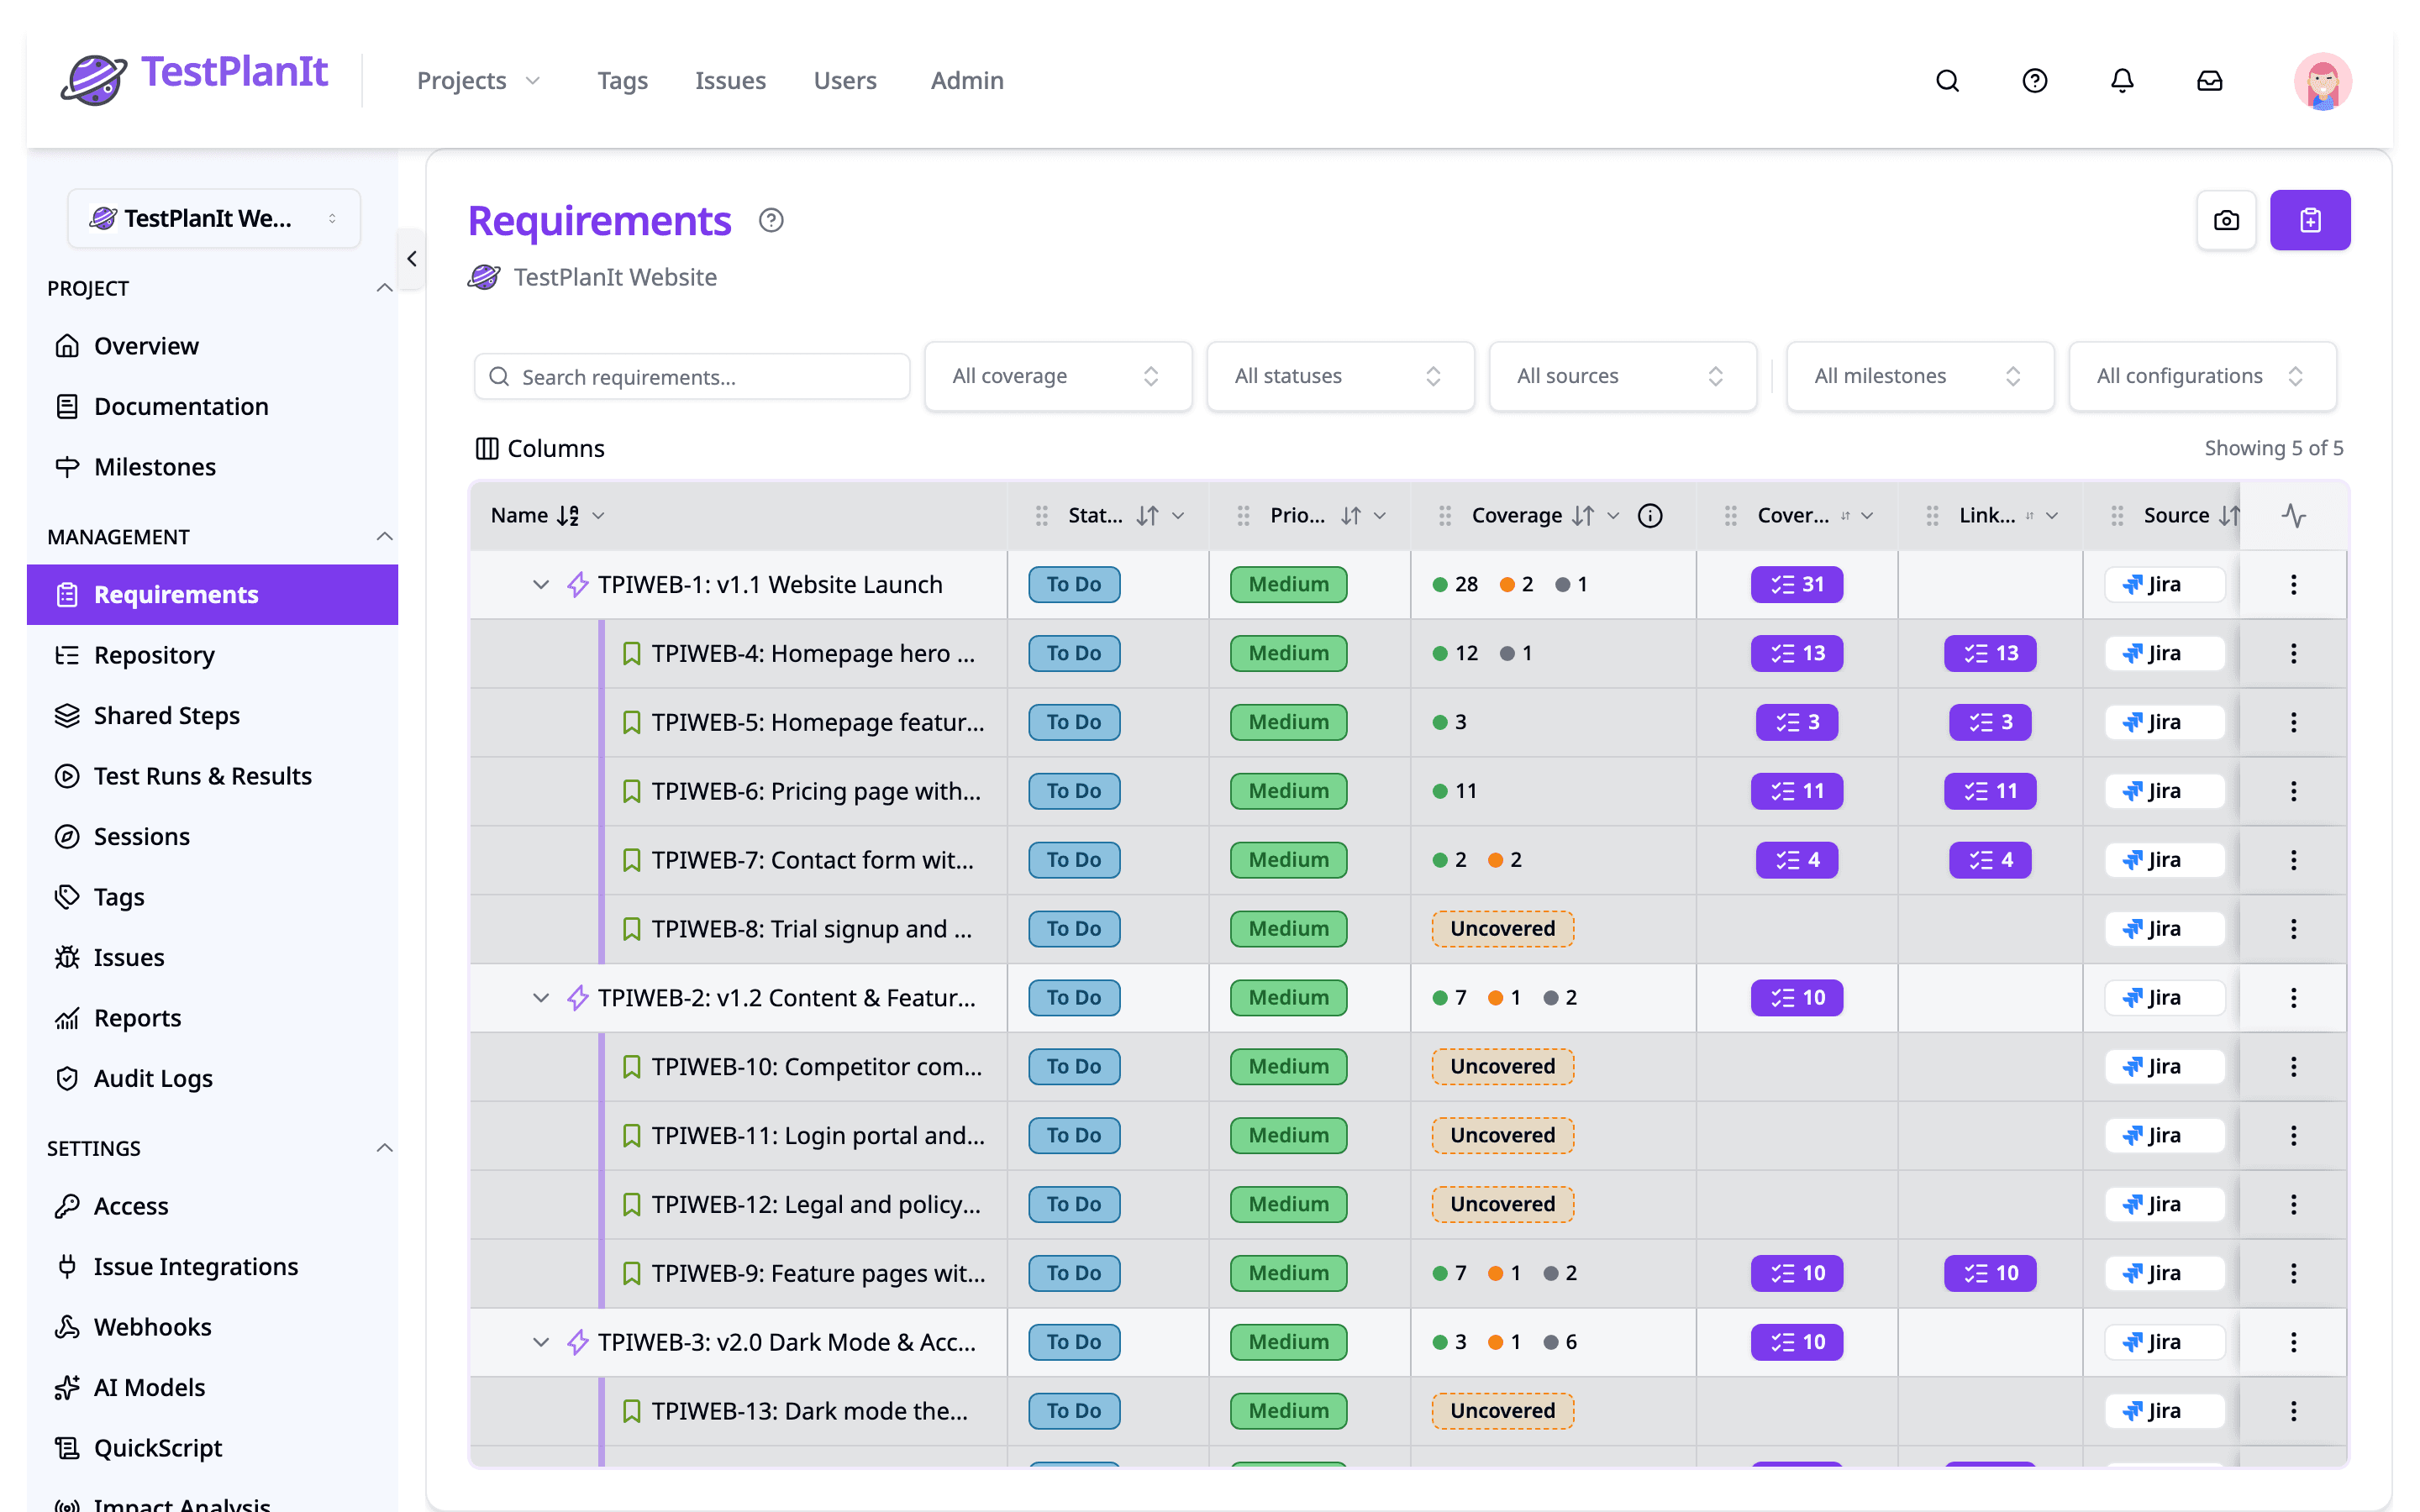Open the inbox tray icon

[x=2209, y=81]
